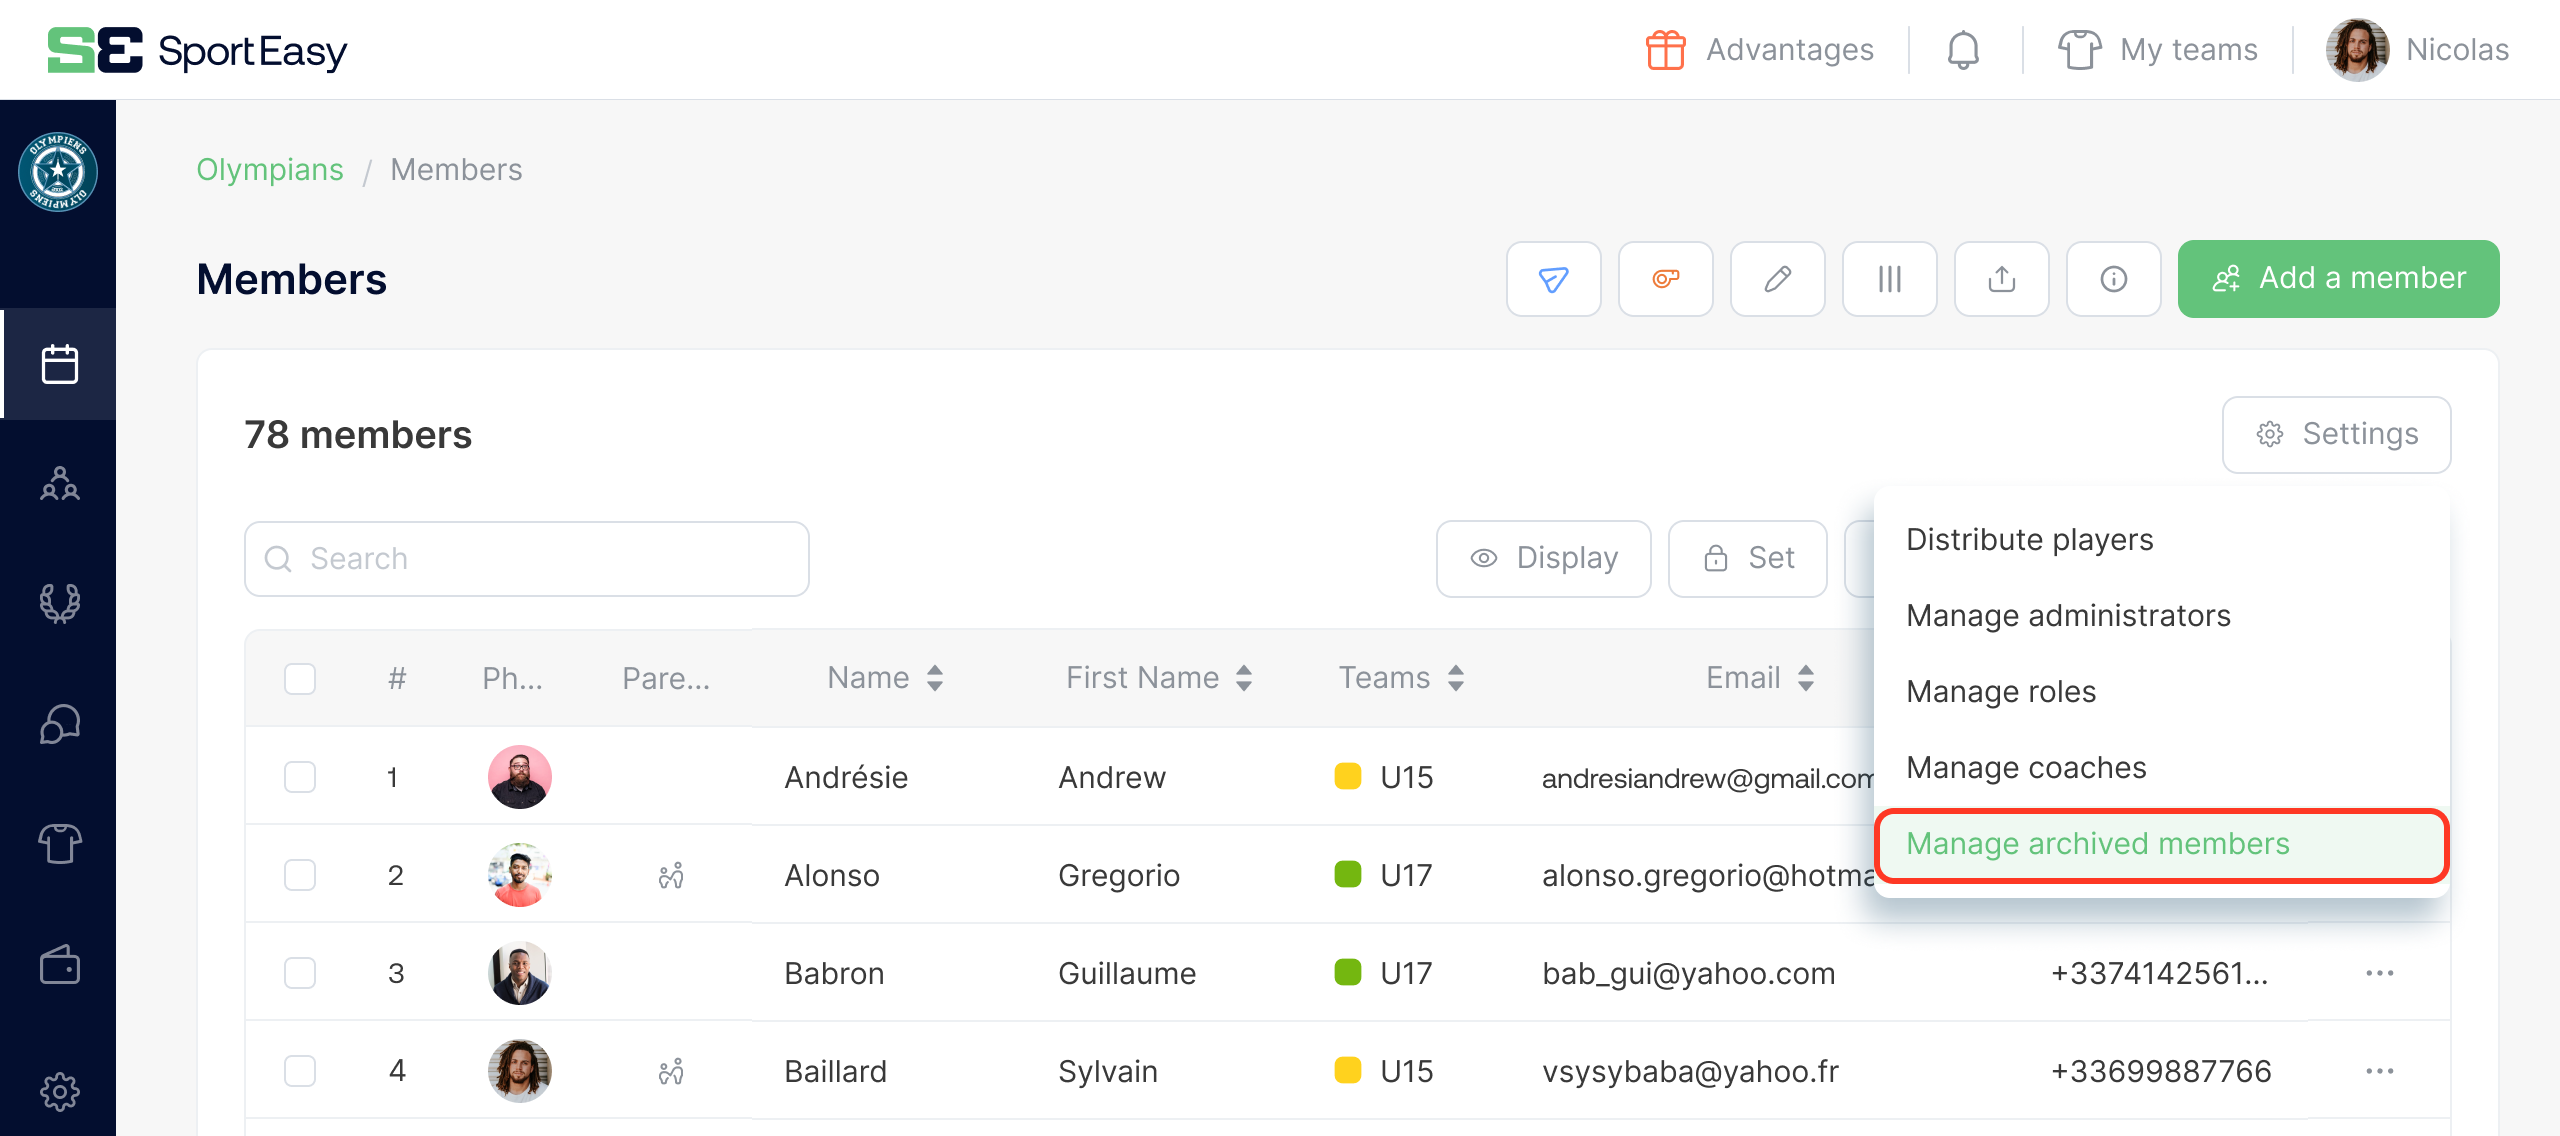Select Distribute players from the Settings menu
The height and width of the screenshot is (1136, 2560).
2029,539
